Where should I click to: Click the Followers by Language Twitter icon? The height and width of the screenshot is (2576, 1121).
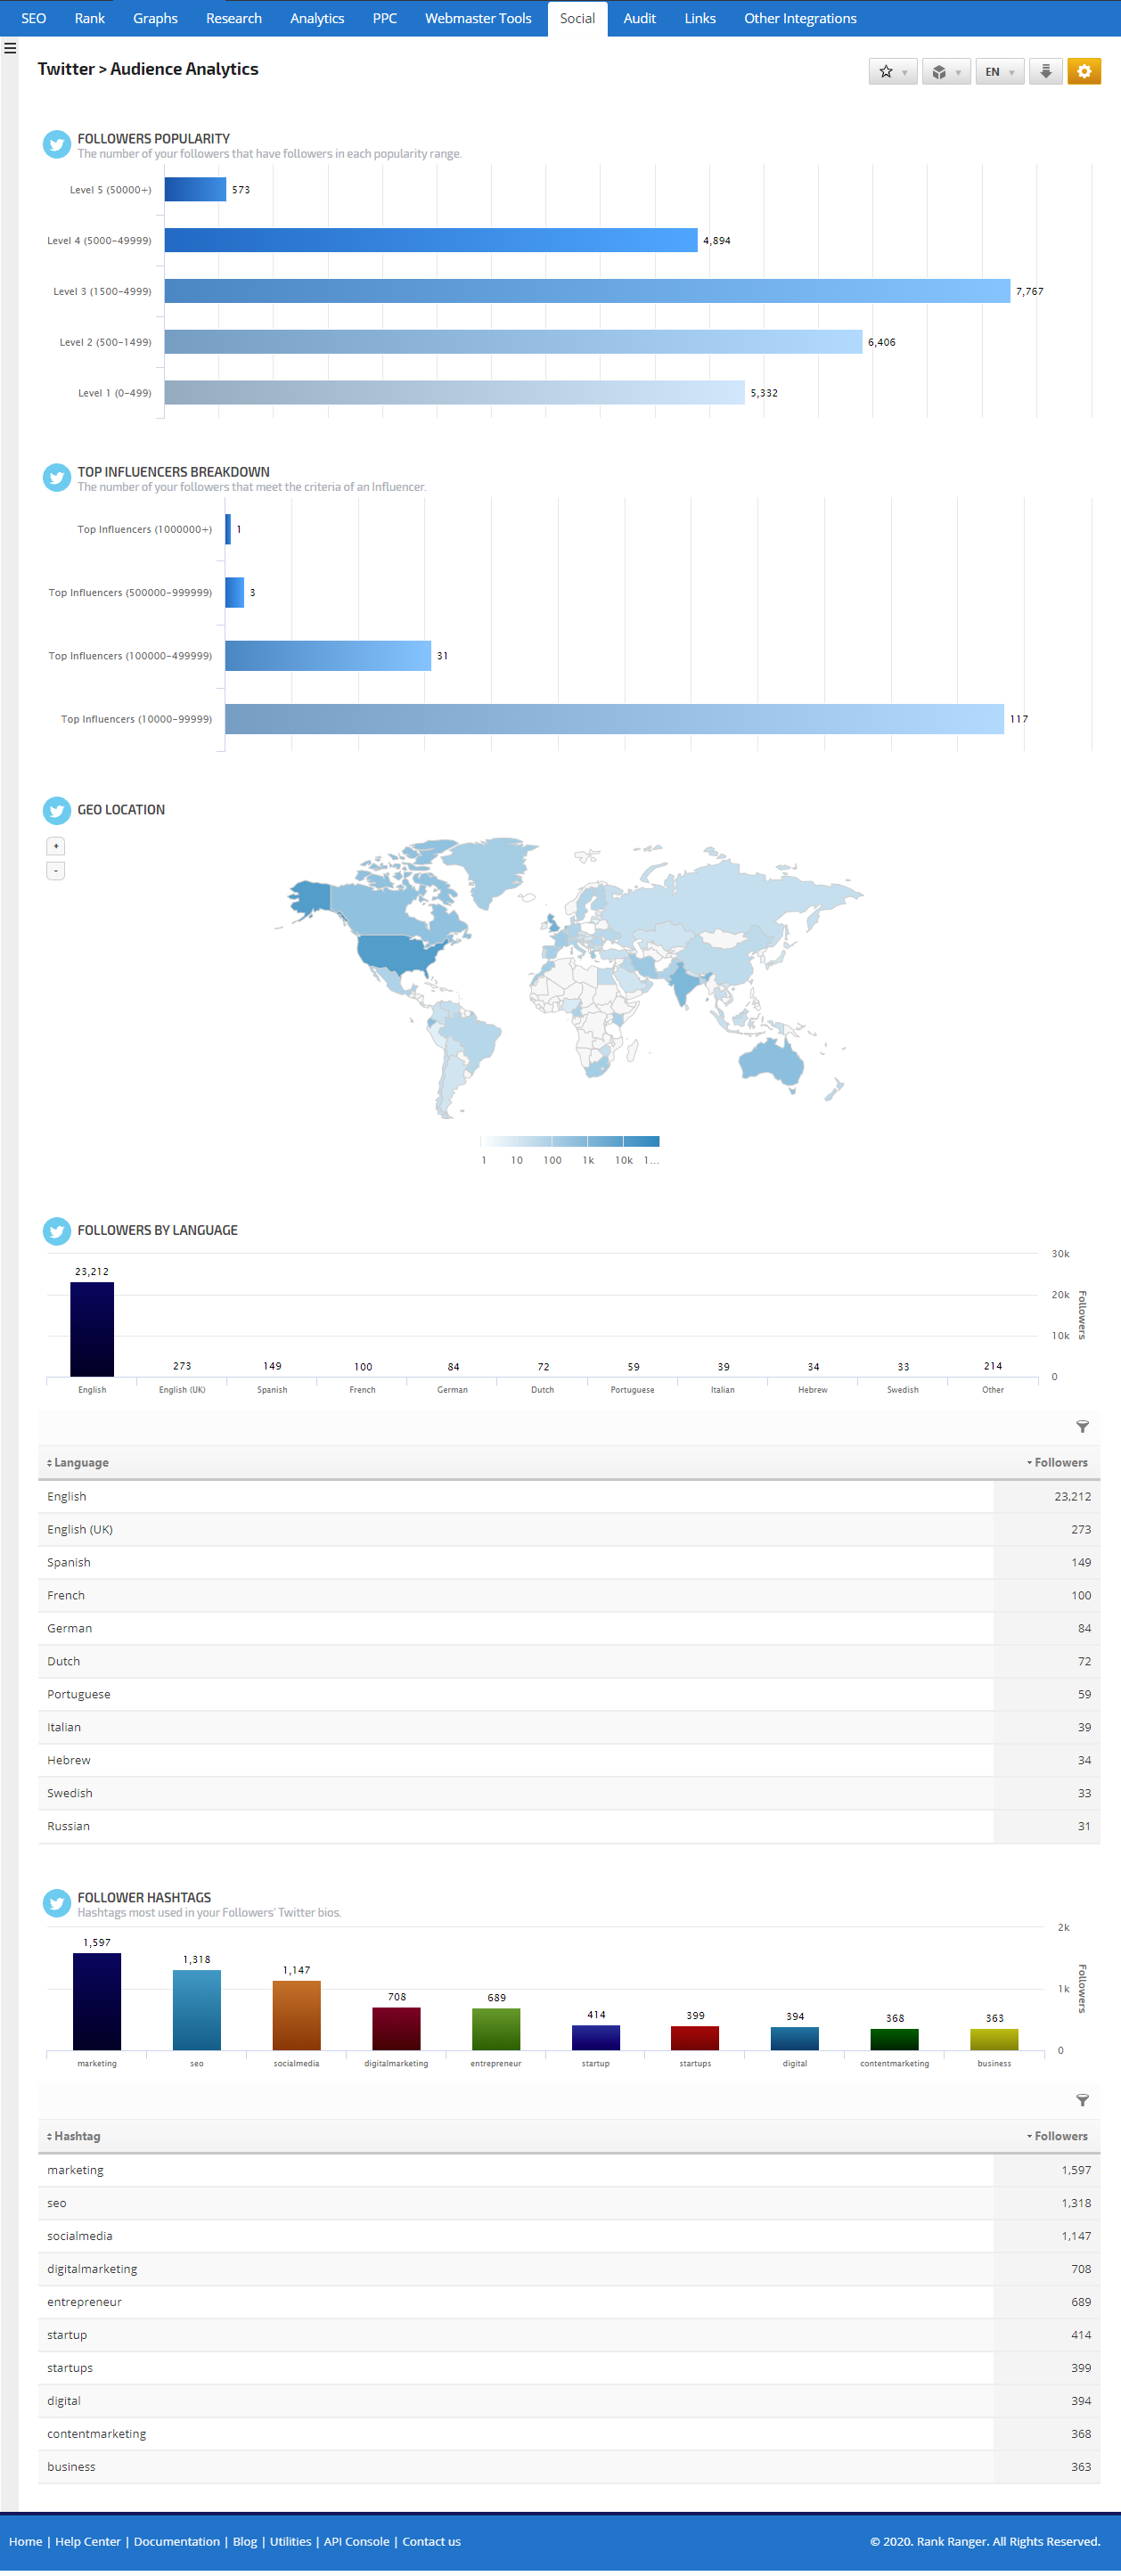(x=57, y=1231)
